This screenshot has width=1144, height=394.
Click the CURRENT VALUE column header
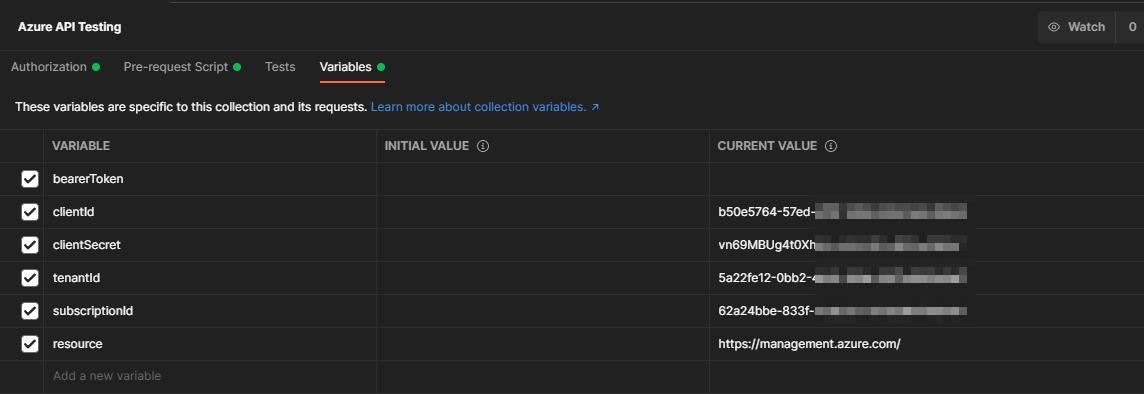tap(767, 146)
